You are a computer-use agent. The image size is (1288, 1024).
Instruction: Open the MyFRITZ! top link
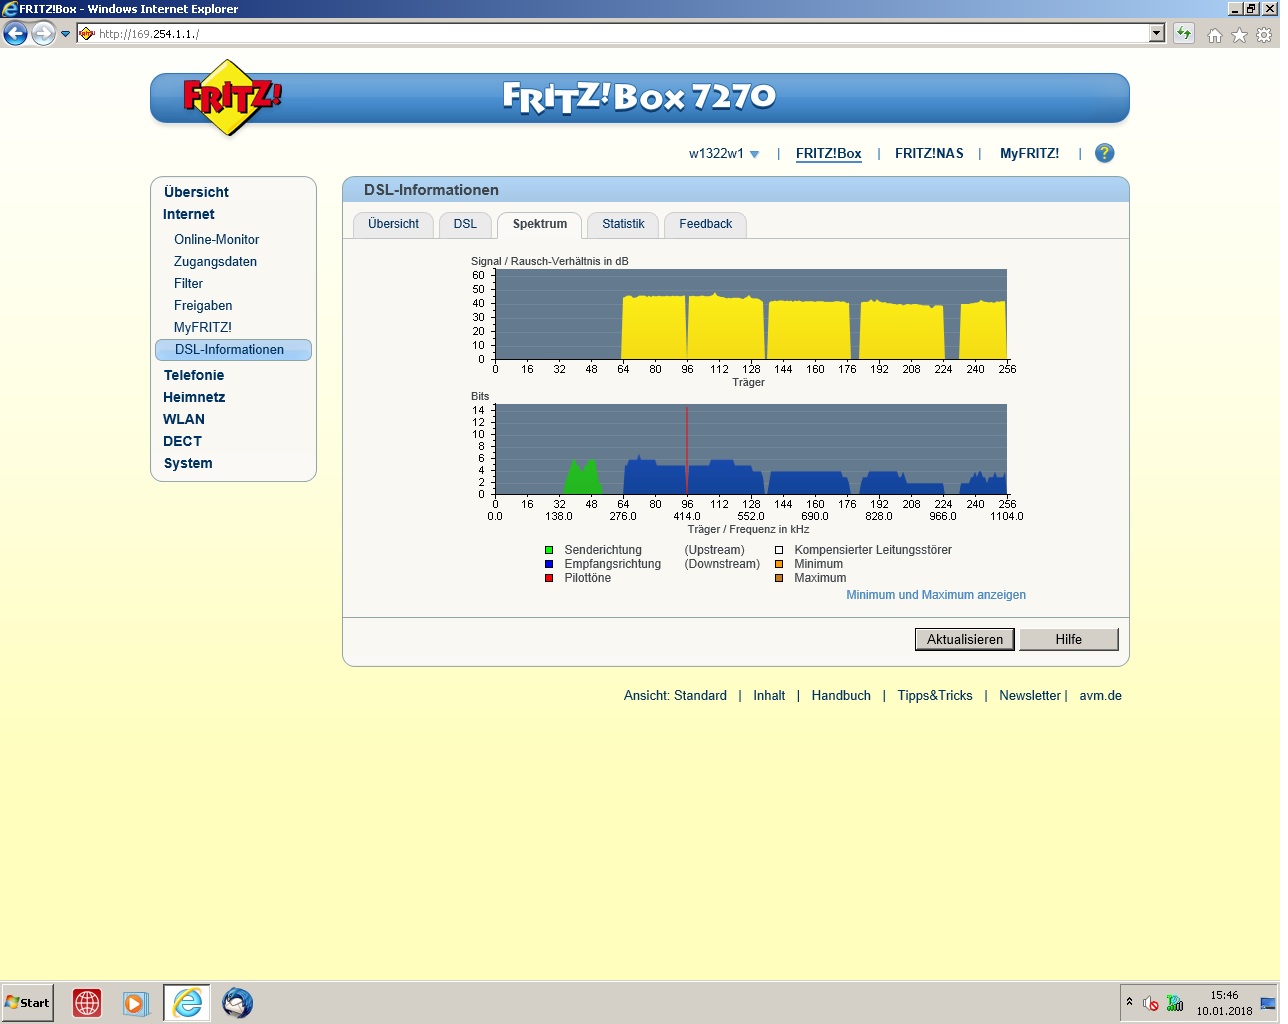pos(1029,154)
